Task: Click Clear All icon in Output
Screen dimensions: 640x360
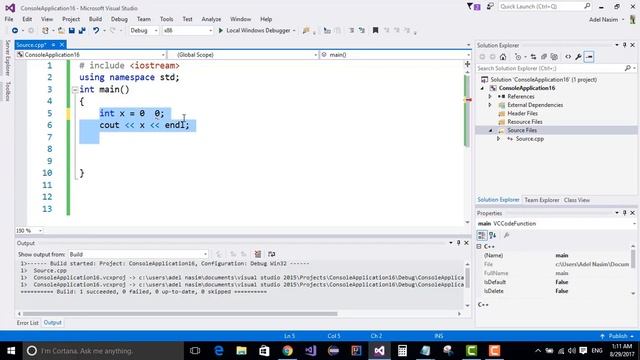Action: 258,254
